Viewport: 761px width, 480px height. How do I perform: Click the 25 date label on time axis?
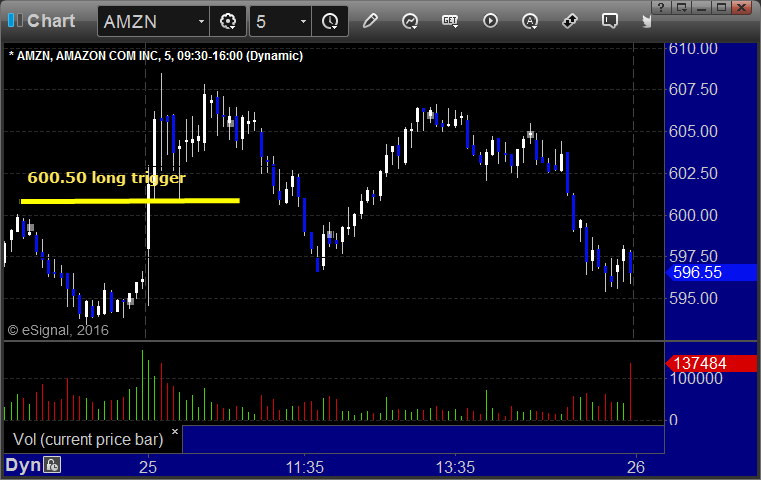pyautogui.click(x=148, y=467)
